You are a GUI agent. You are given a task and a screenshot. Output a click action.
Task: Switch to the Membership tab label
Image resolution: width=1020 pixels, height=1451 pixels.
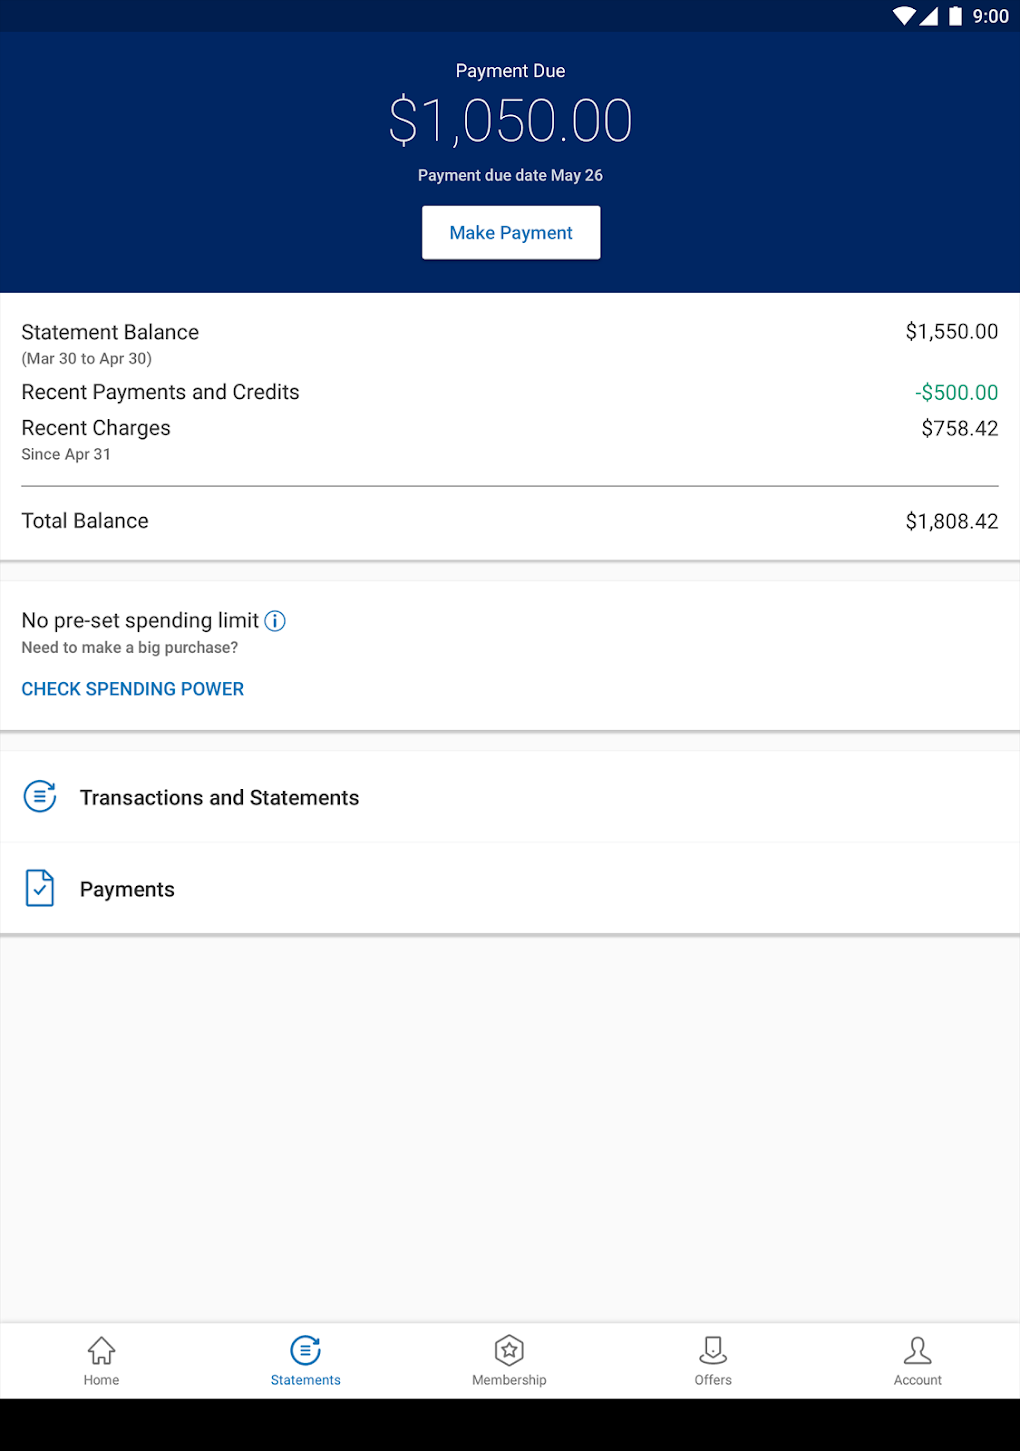tap(509, 1380)
